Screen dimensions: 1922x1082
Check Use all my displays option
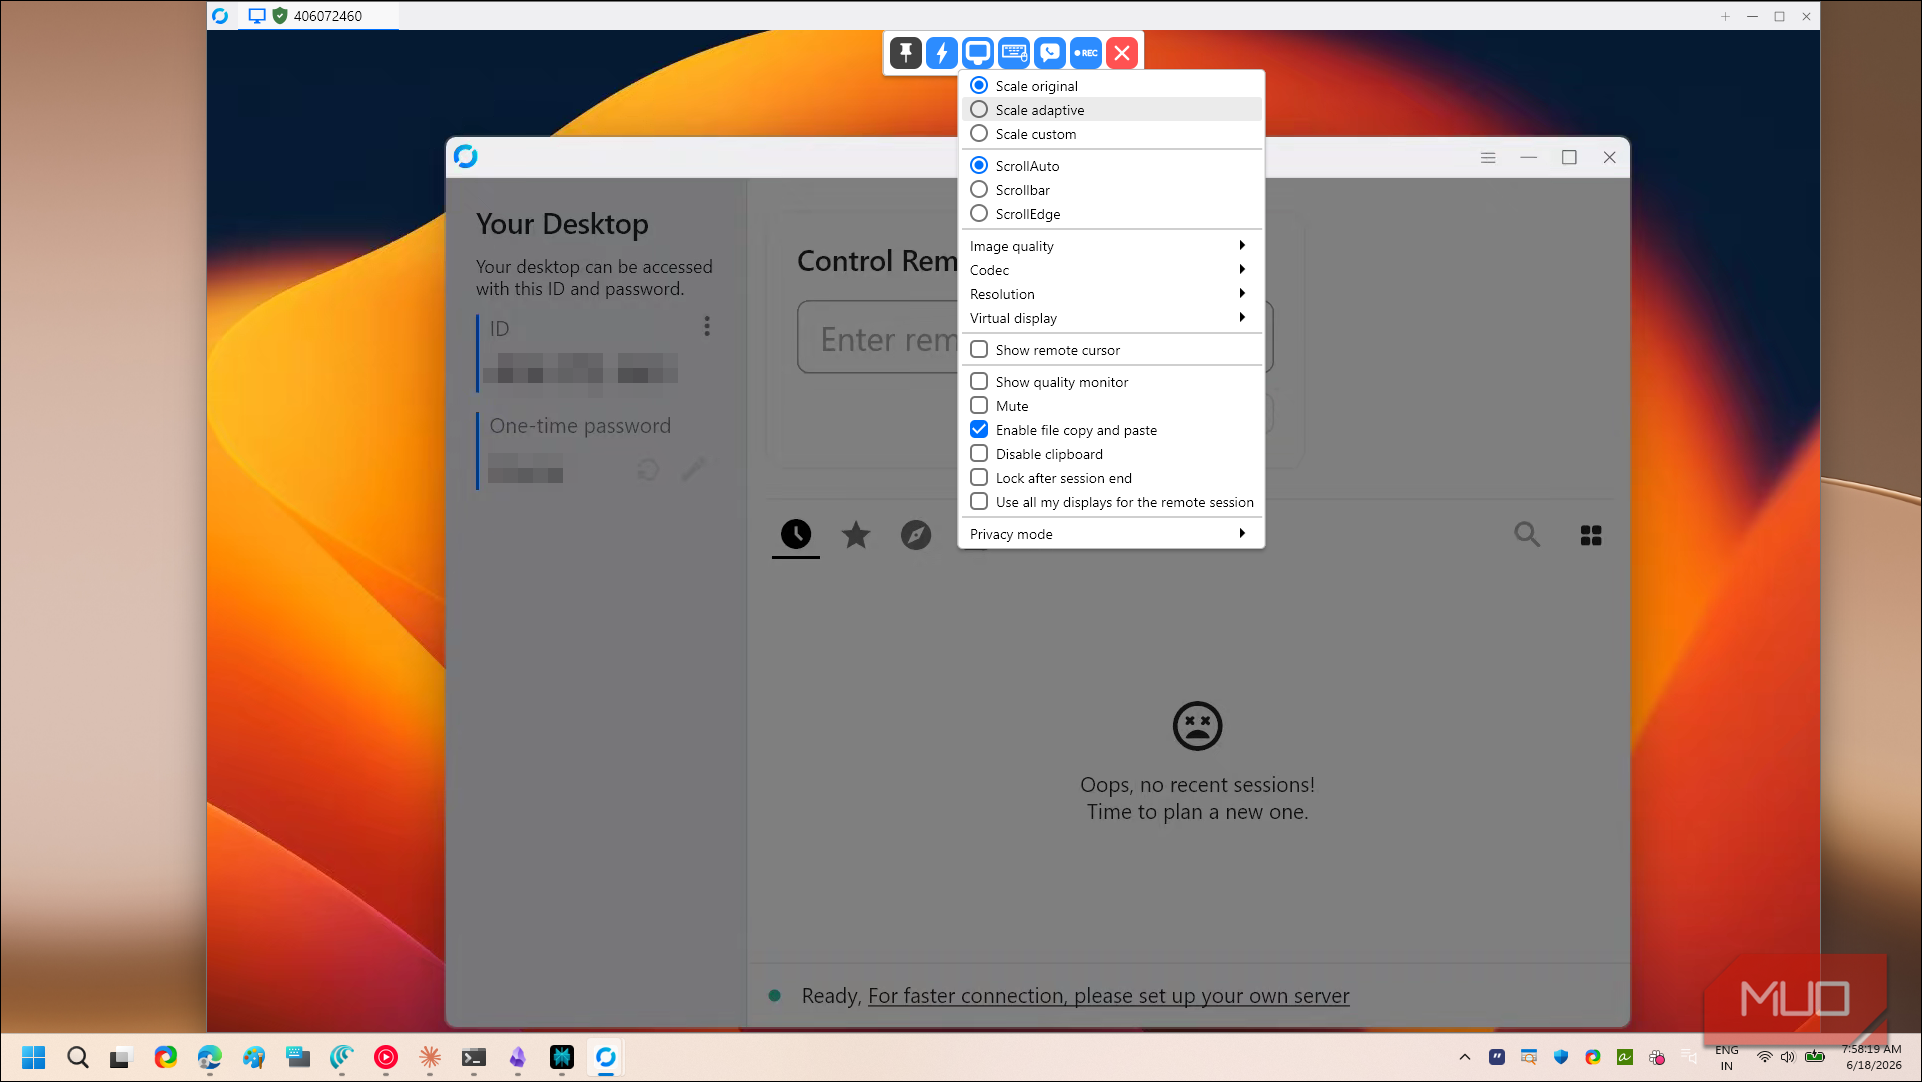tap(1111, 502)
